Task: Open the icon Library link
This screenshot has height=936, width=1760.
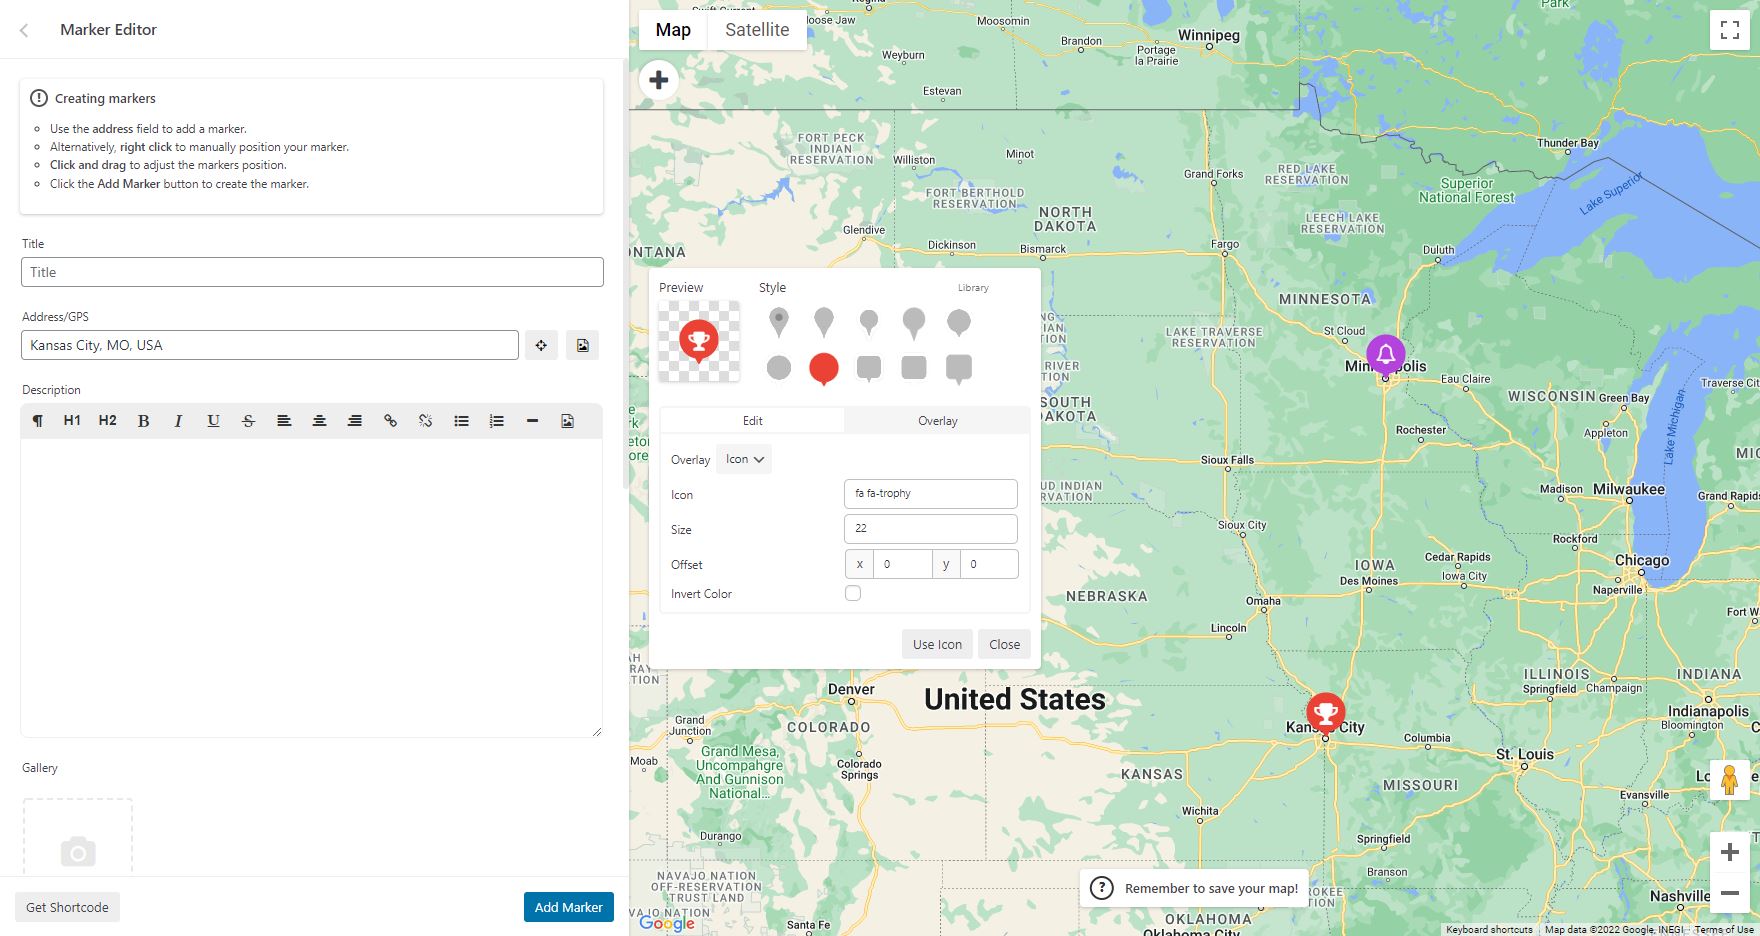Action: click(973, 288)
